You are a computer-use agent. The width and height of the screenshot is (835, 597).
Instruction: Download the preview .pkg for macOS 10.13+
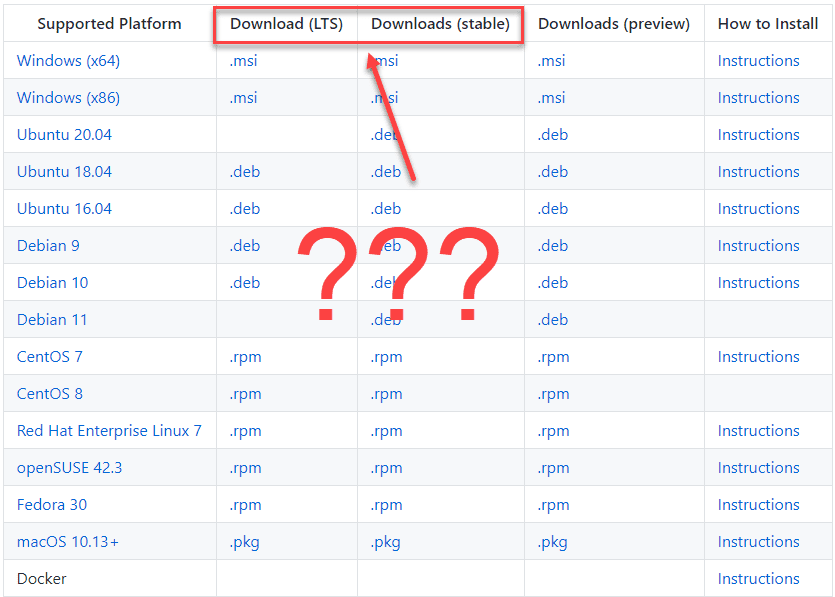[x=552, y=543]
